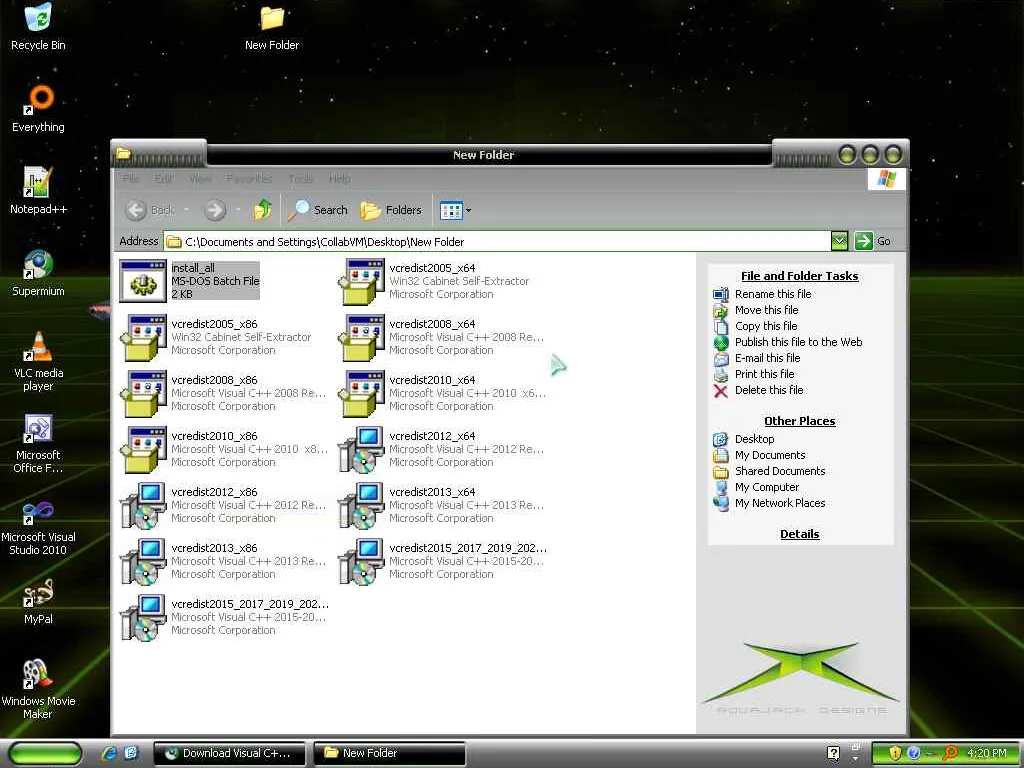
Task: Go to My Documents in Other Places
Action: pos(770,455)
